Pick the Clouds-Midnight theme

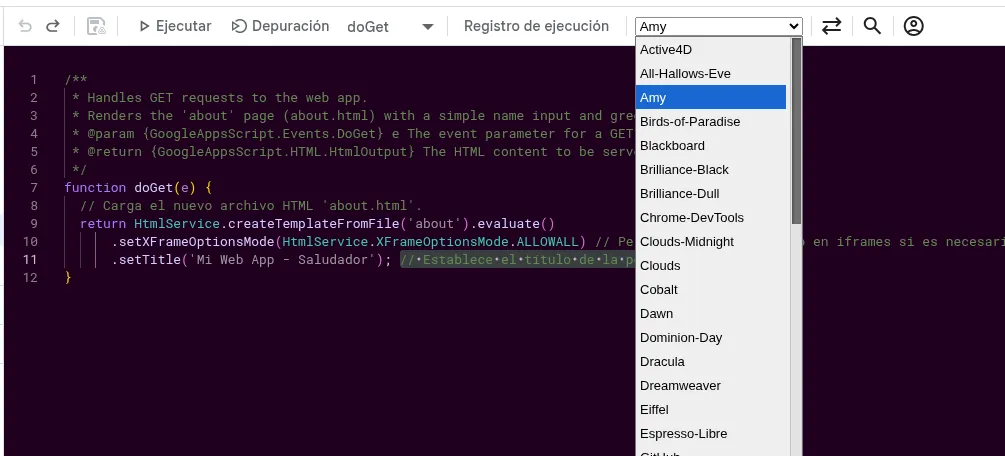point(710,242)
